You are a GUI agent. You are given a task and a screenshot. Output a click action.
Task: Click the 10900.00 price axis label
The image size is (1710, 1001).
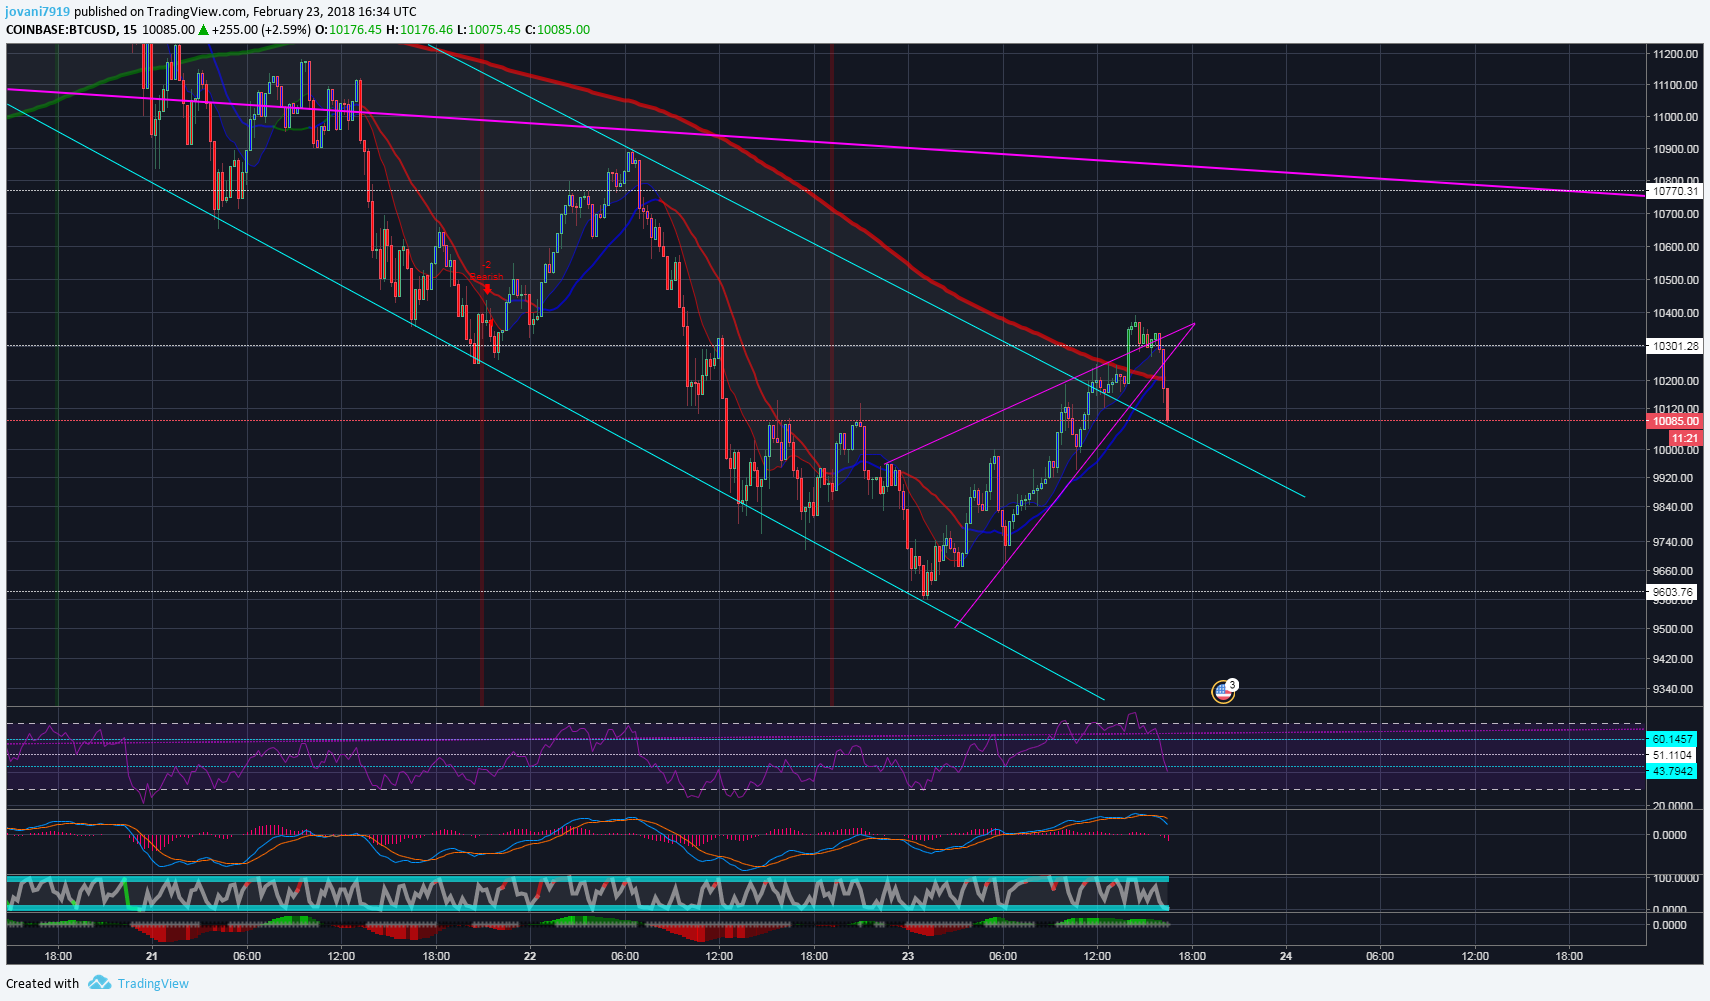click(1675, 149)
